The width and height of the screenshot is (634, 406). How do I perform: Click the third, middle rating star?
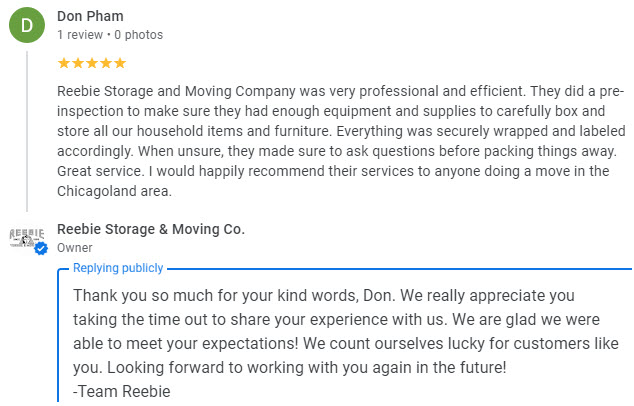pyautogui.click(x=92, y=63)
